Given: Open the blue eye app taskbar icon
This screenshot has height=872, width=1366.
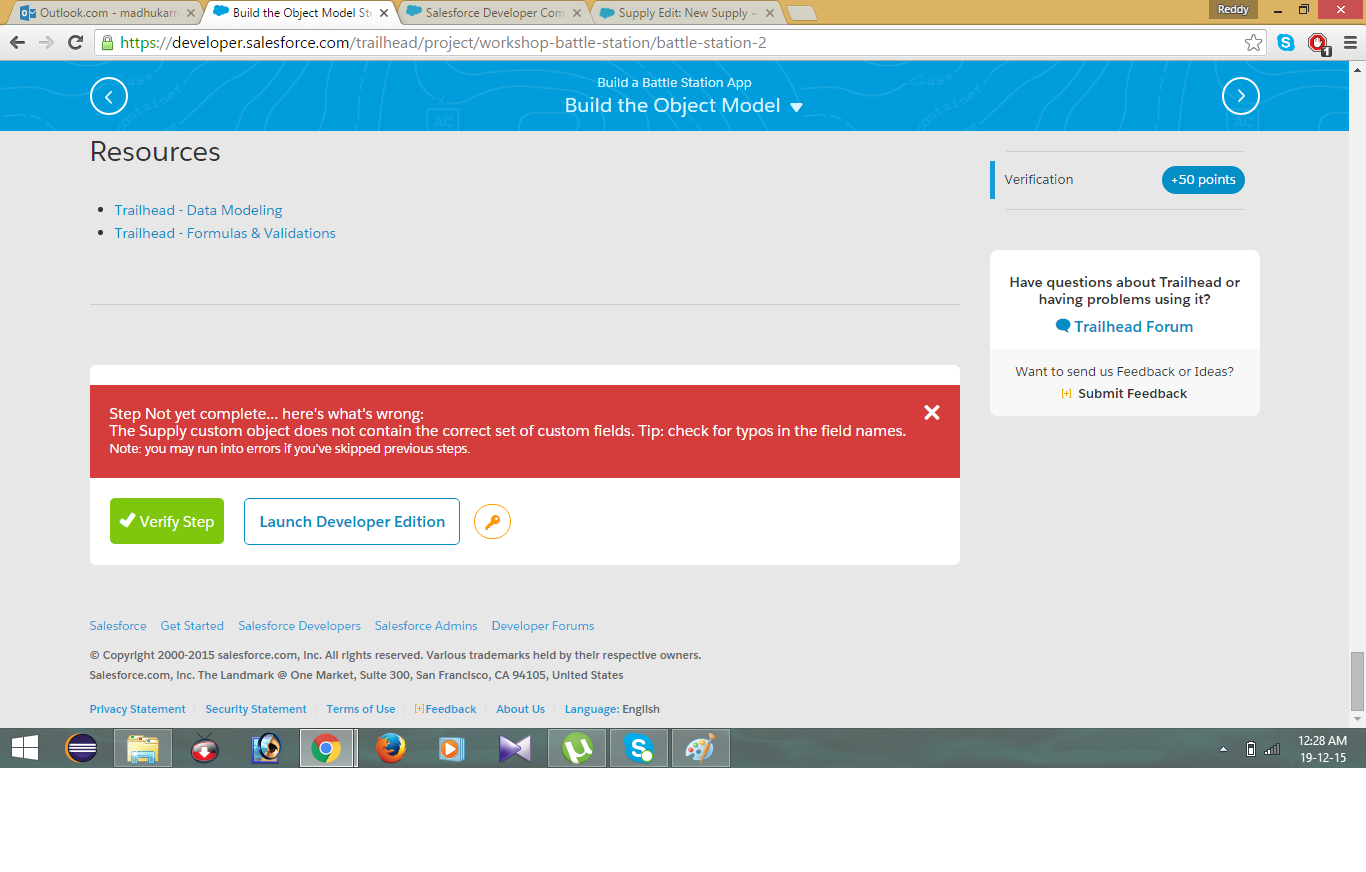Looking at the screenshot, I should 267,748.
